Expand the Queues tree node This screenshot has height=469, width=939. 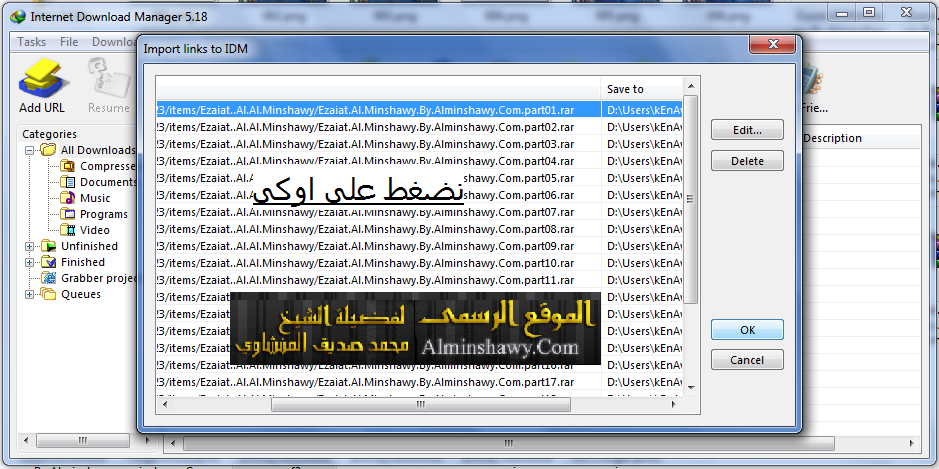[x=29, y=294]
